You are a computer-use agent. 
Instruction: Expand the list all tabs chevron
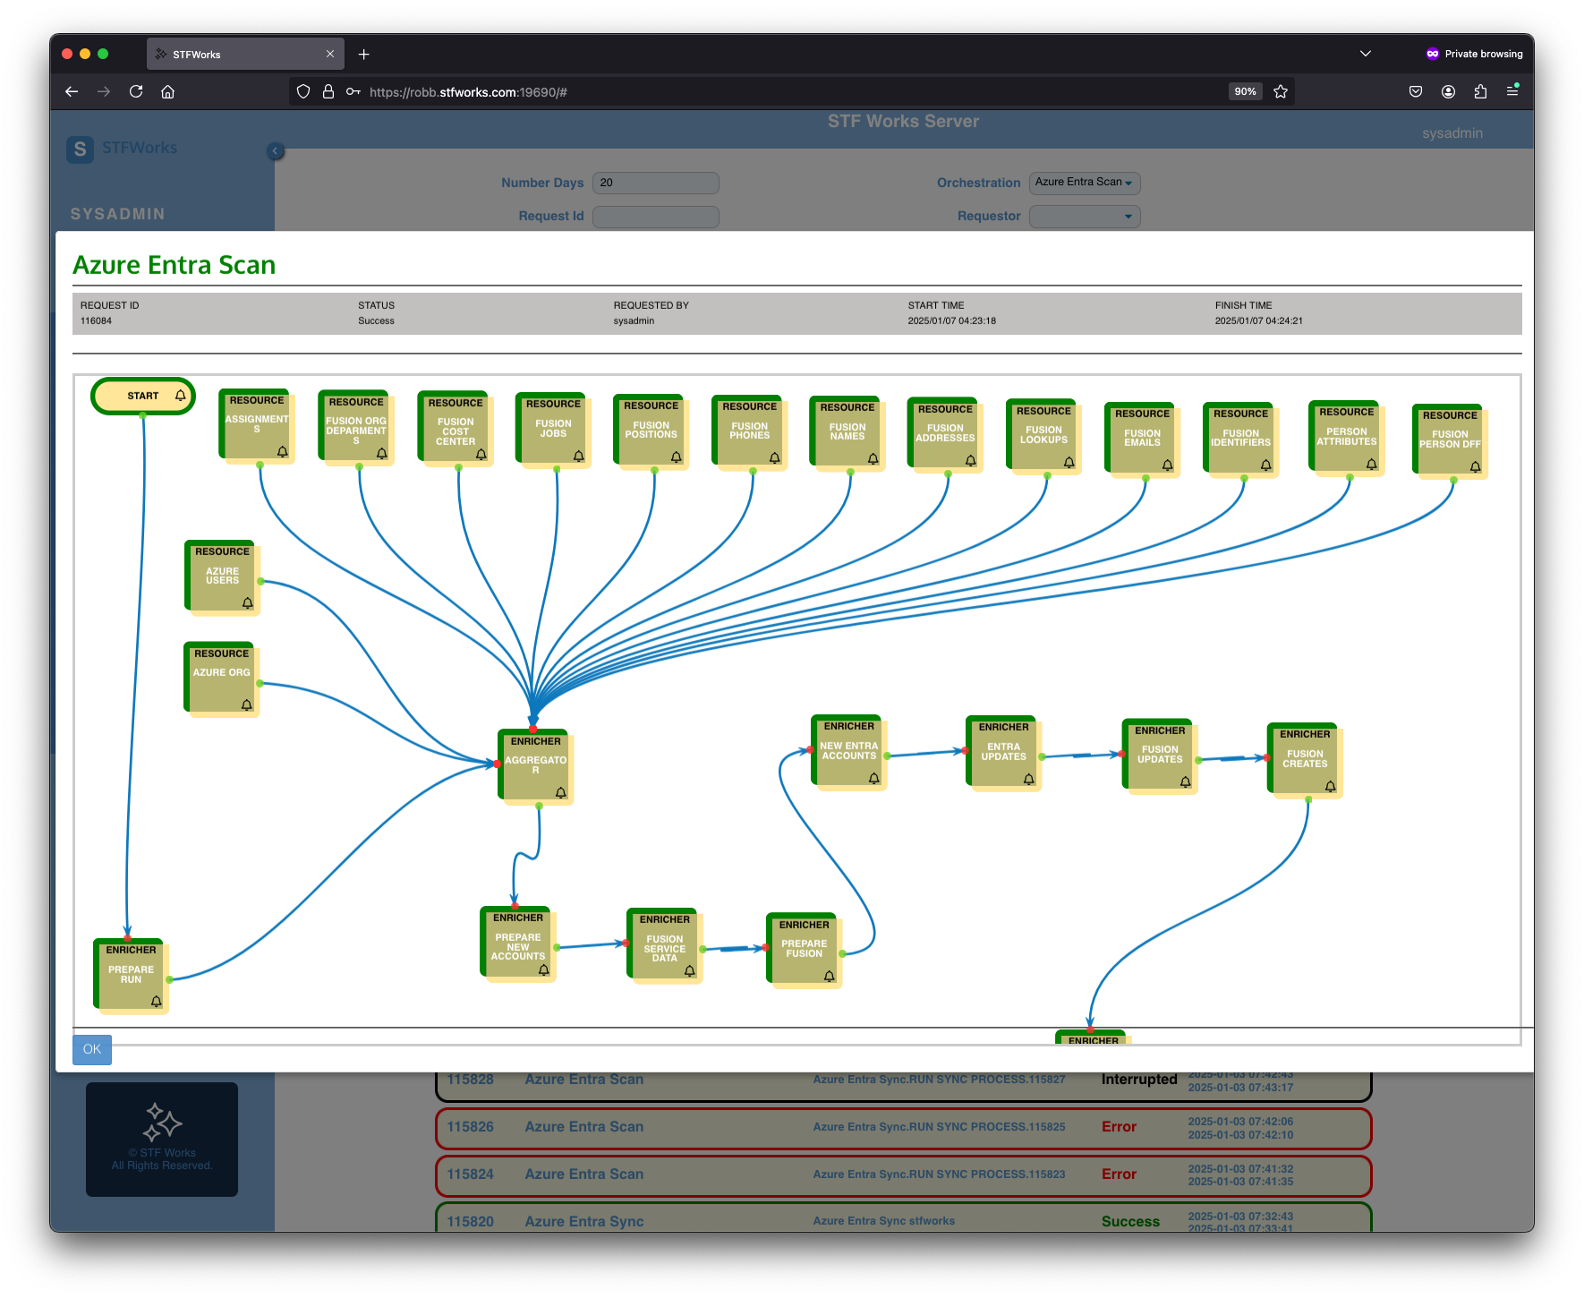click(x=1365, y=54)
